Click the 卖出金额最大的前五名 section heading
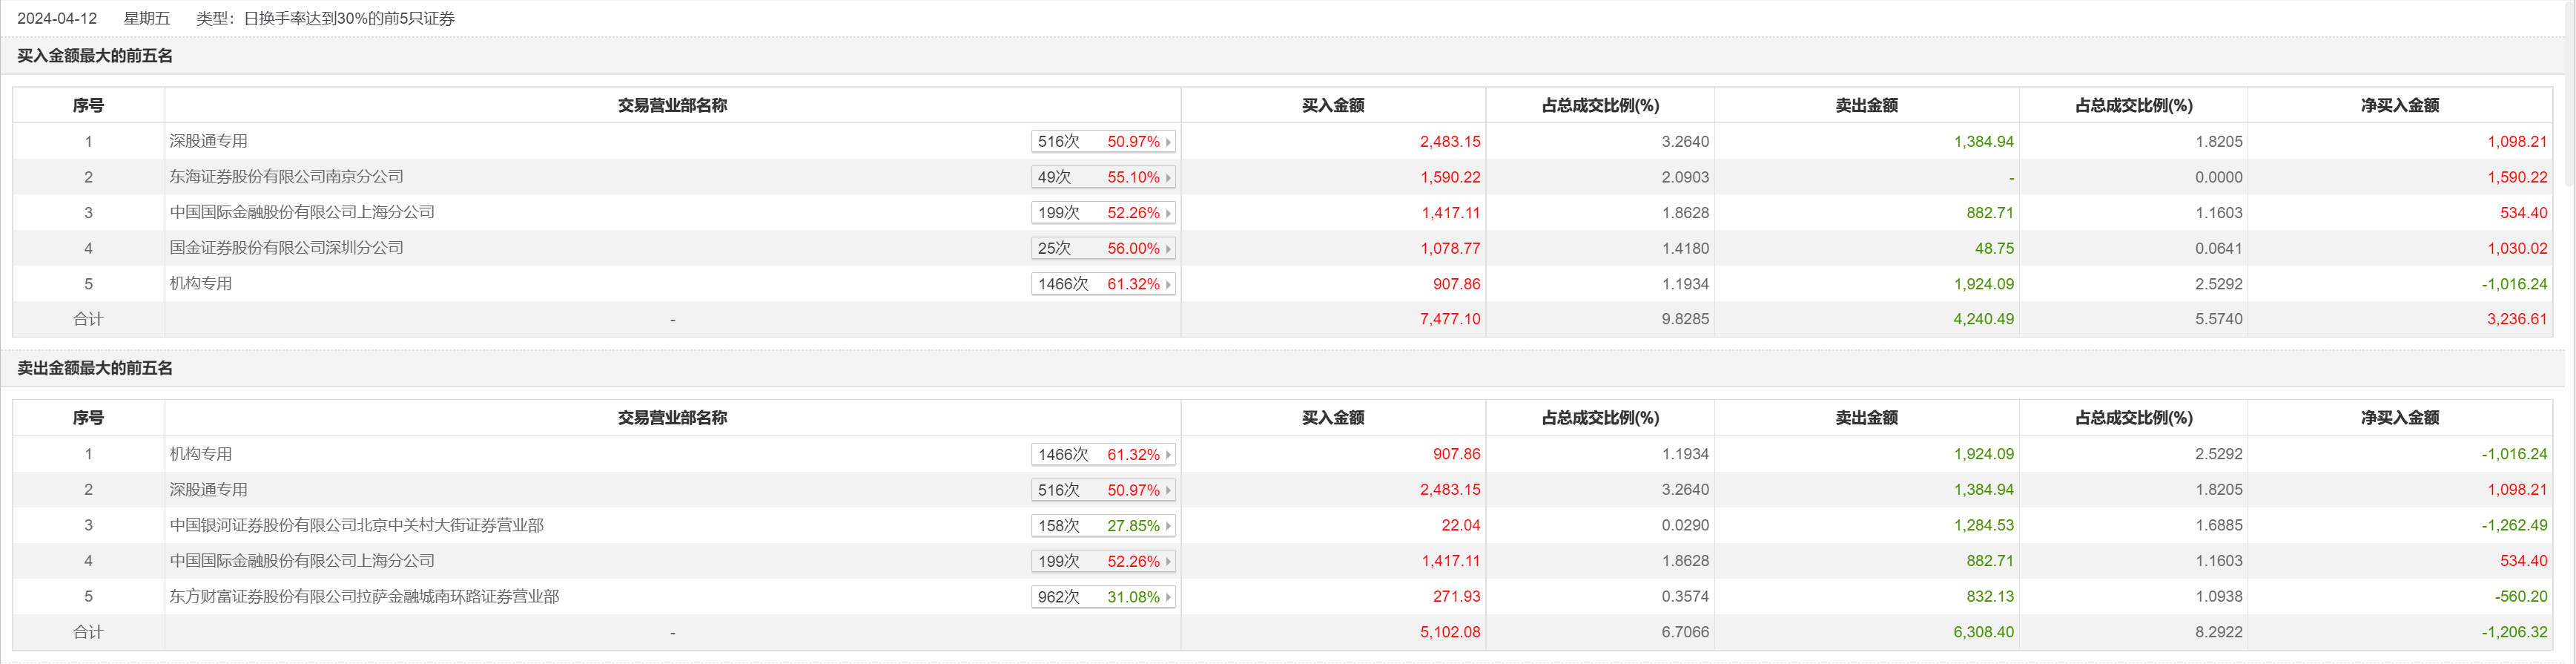 pos(95,369)
